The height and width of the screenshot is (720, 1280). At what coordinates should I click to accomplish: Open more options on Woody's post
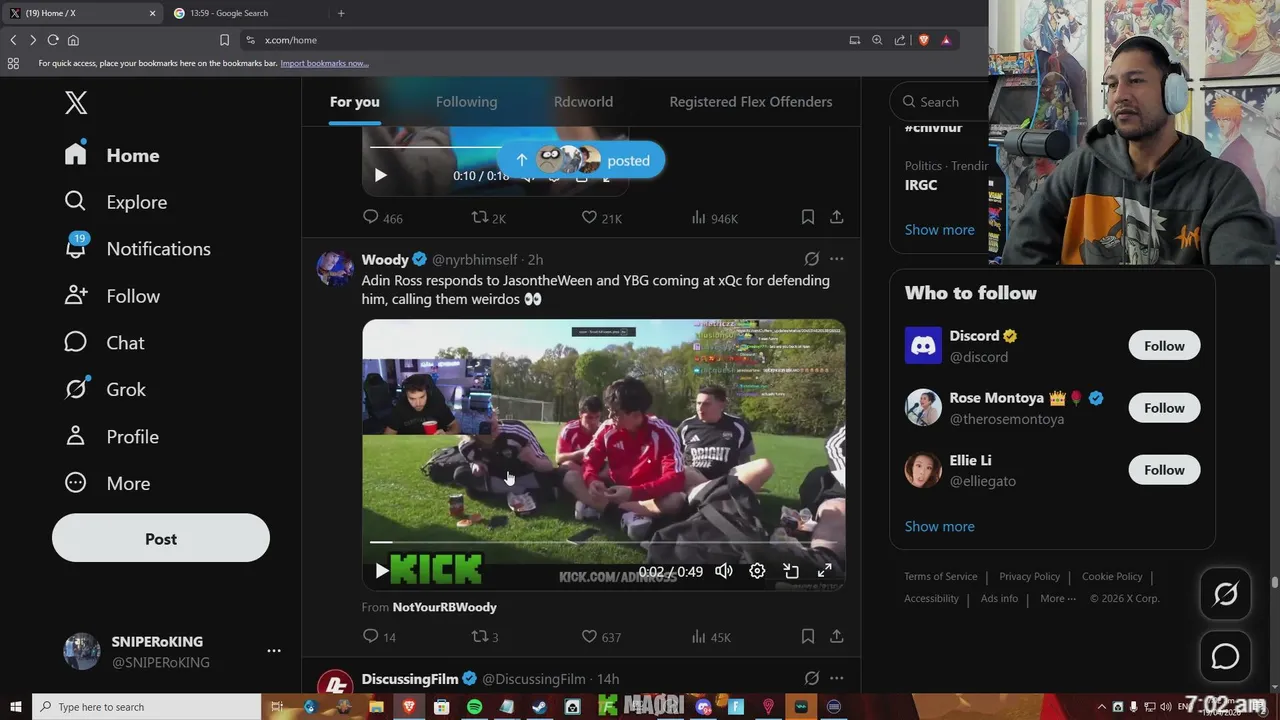tap(837, 259)
